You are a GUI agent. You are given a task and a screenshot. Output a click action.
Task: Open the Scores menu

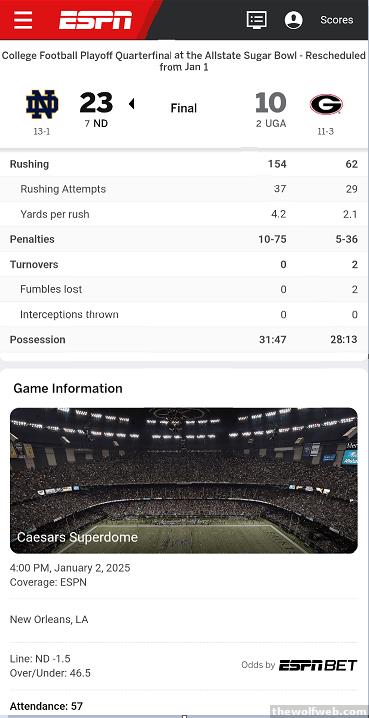point(336,20)
